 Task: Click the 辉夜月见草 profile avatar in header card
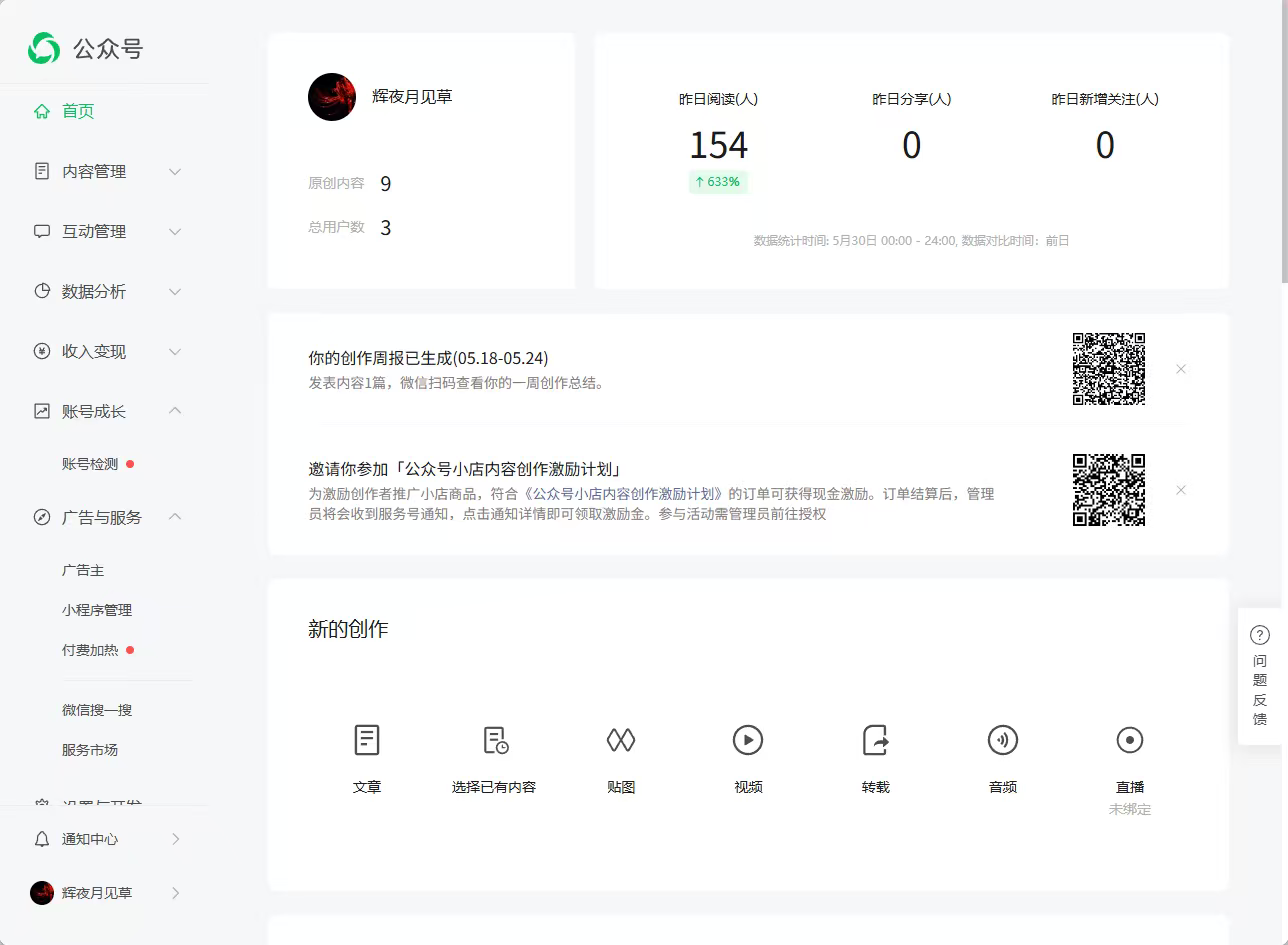coord(332,97)
